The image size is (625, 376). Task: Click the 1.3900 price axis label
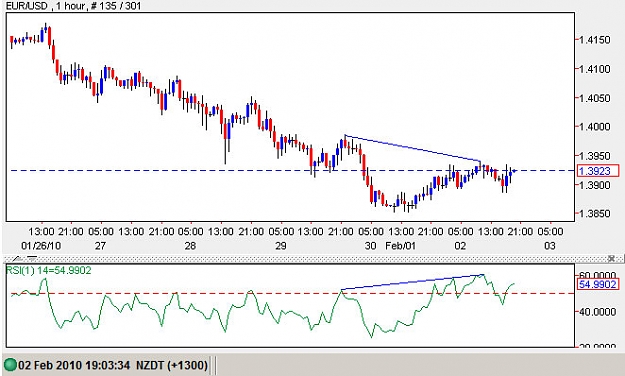(x=594, y=185)
